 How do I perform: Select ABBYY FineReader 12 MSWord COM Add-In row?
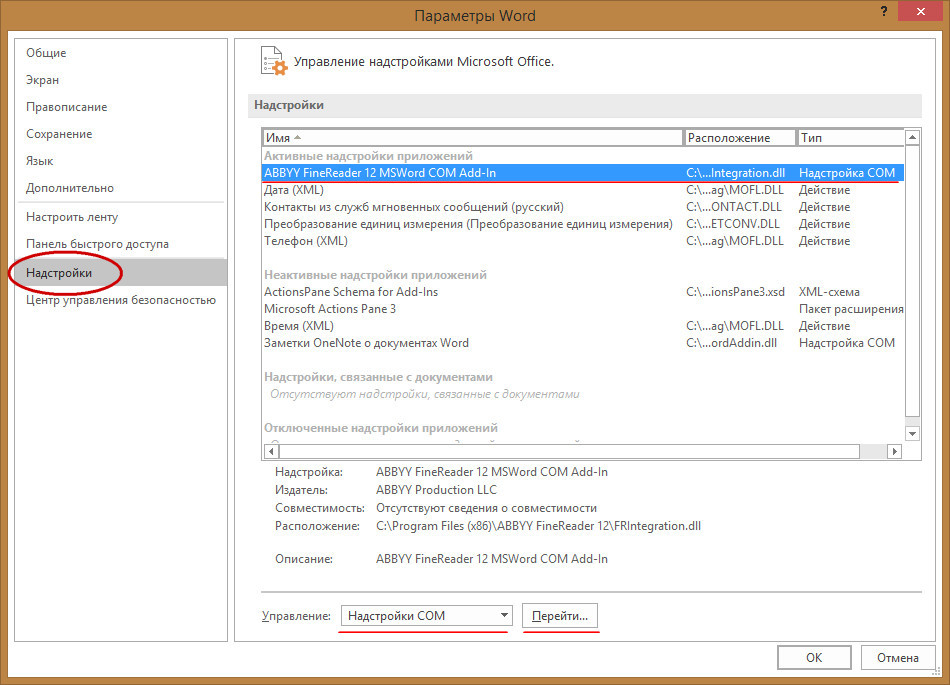pyautogui.click(x=583, y=173)
